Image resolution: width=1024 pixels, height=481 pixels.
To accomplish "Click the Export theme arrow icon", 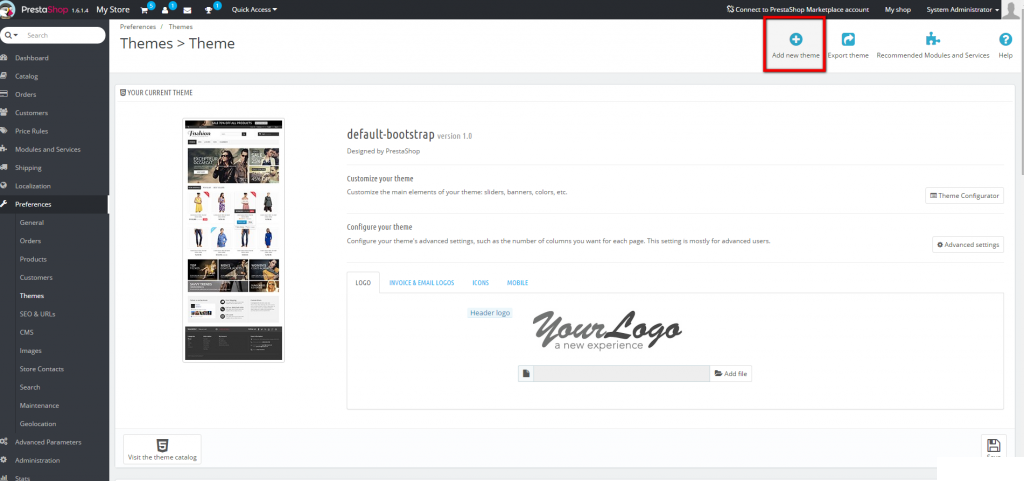I will pos(848,39).
